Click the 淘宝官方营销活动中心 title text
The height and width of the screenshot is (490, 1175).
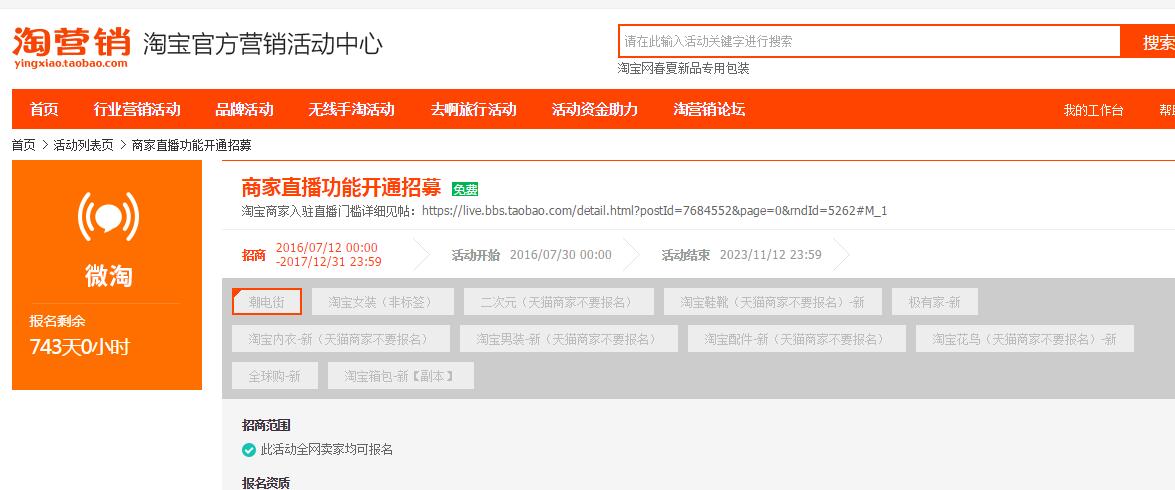point(262,44)
